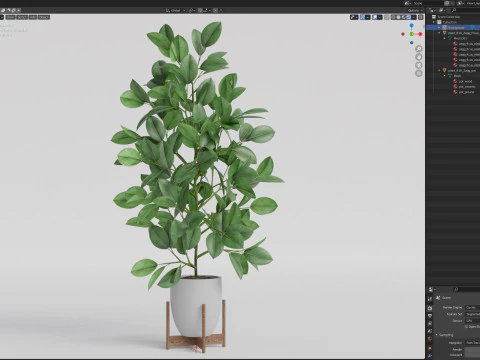Click the view layer browse icon

(461, 3)
